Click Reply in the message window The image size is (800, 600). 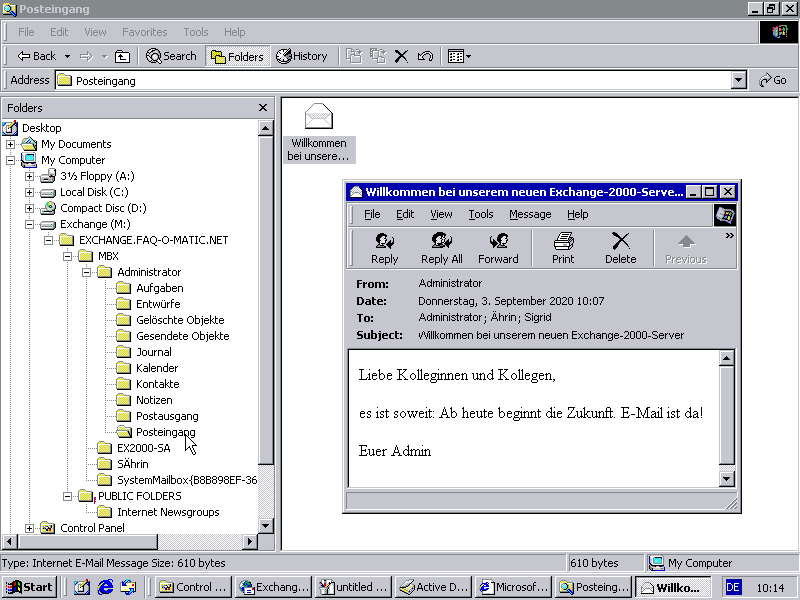(384, 248)
